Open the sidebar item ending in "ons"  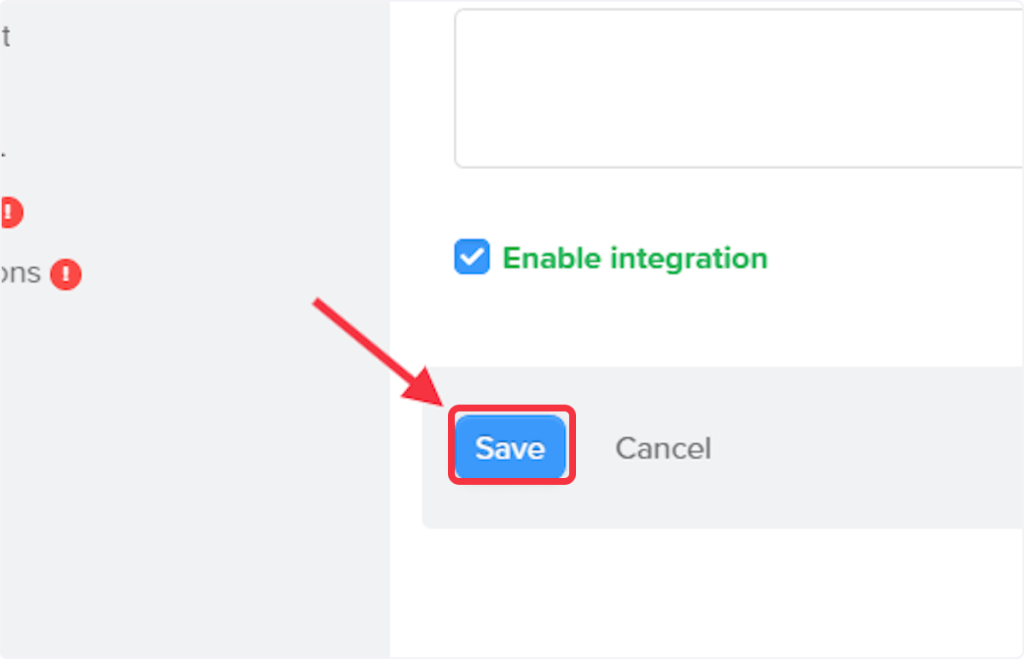(20, 273)
